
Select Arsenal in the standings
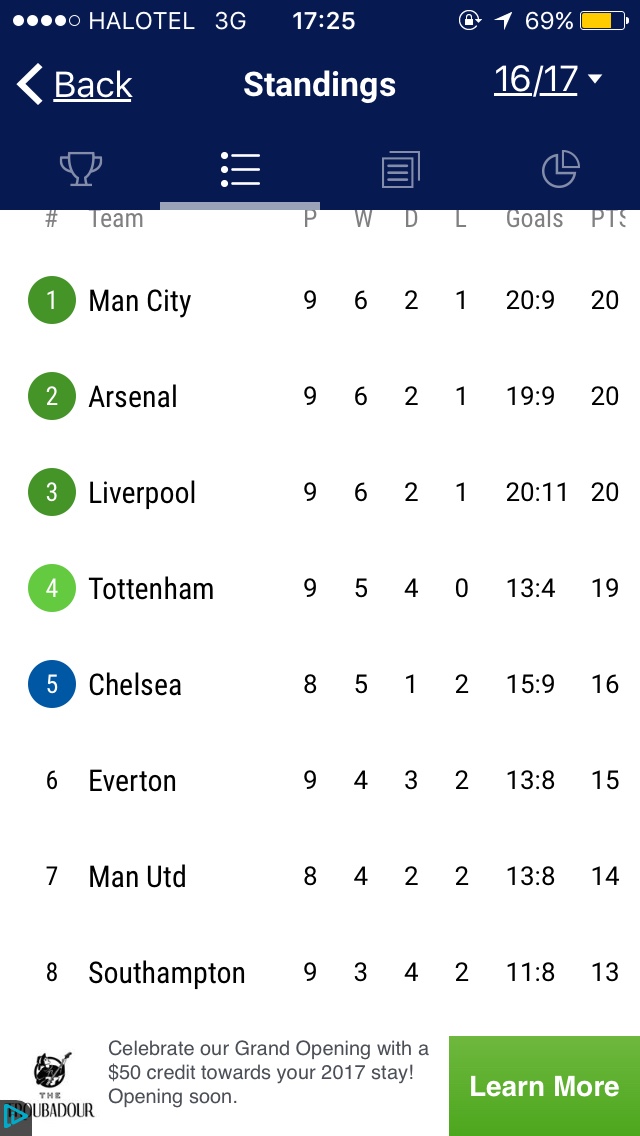133,397
